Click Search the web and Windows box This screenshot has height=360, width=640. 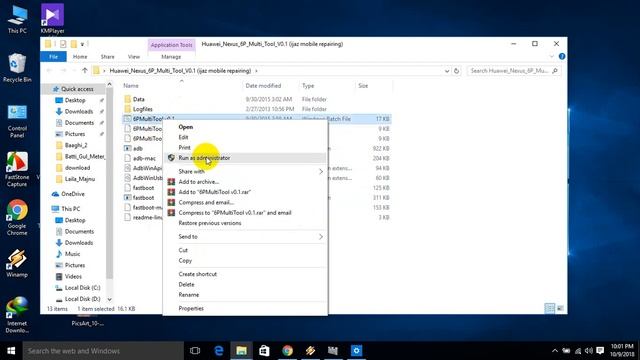click(x=103, y=351)
